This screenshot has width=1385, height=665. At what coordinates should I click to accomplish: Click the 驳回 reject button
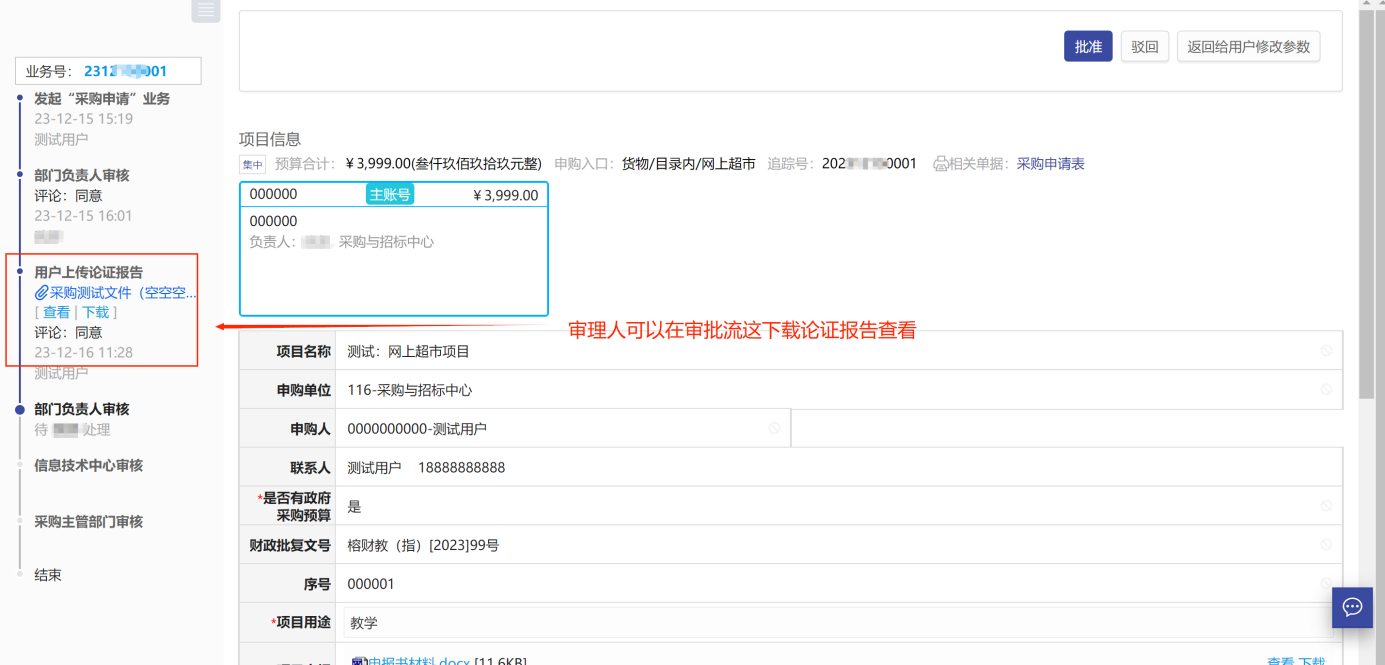point(1144,47)
